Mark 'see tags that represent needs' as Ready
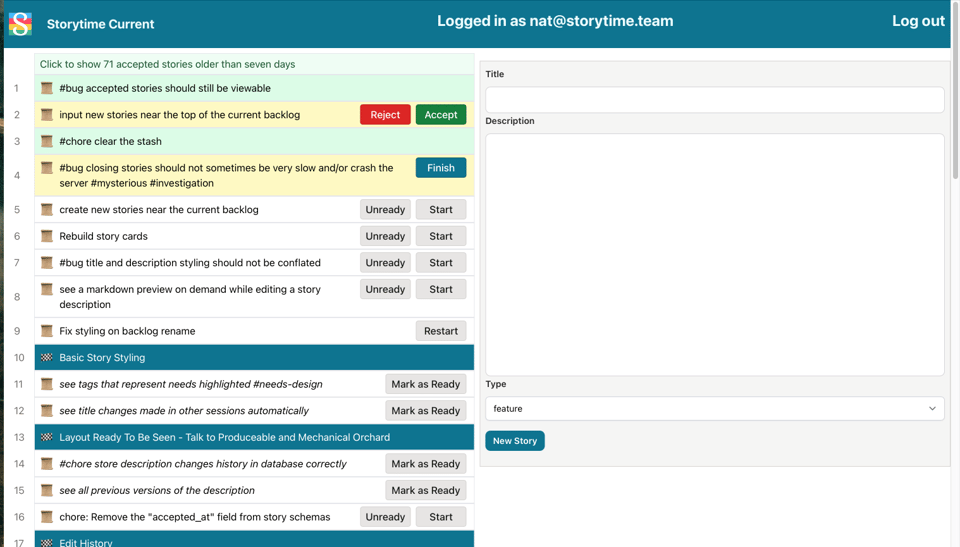Image resolution: width=960 pixels, height=547 pixels. tap(425, 384)
